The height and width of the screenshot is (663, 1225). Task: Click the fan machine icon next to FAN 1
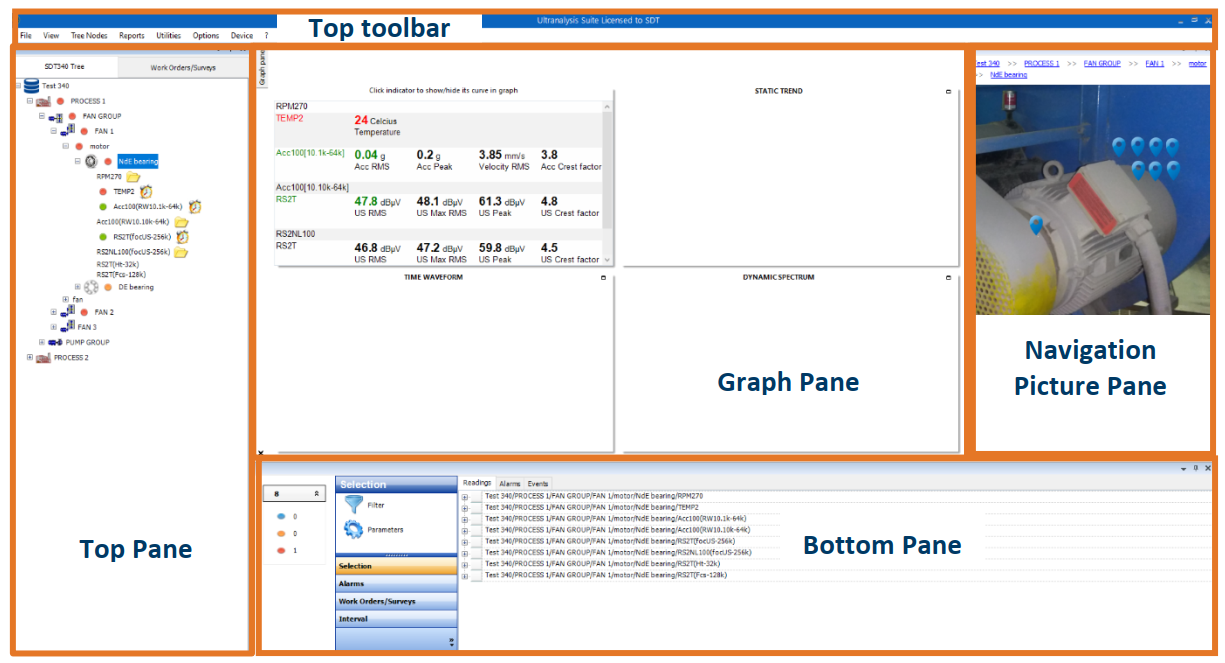pyautogui.click(x=66, y=130)
